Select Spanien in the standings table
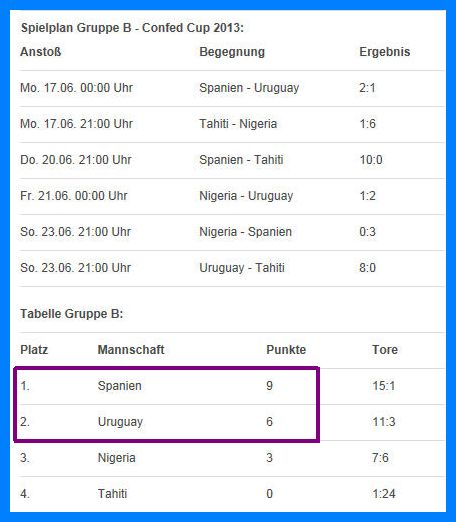The image size is (456, 522). [x=120, y=386]
